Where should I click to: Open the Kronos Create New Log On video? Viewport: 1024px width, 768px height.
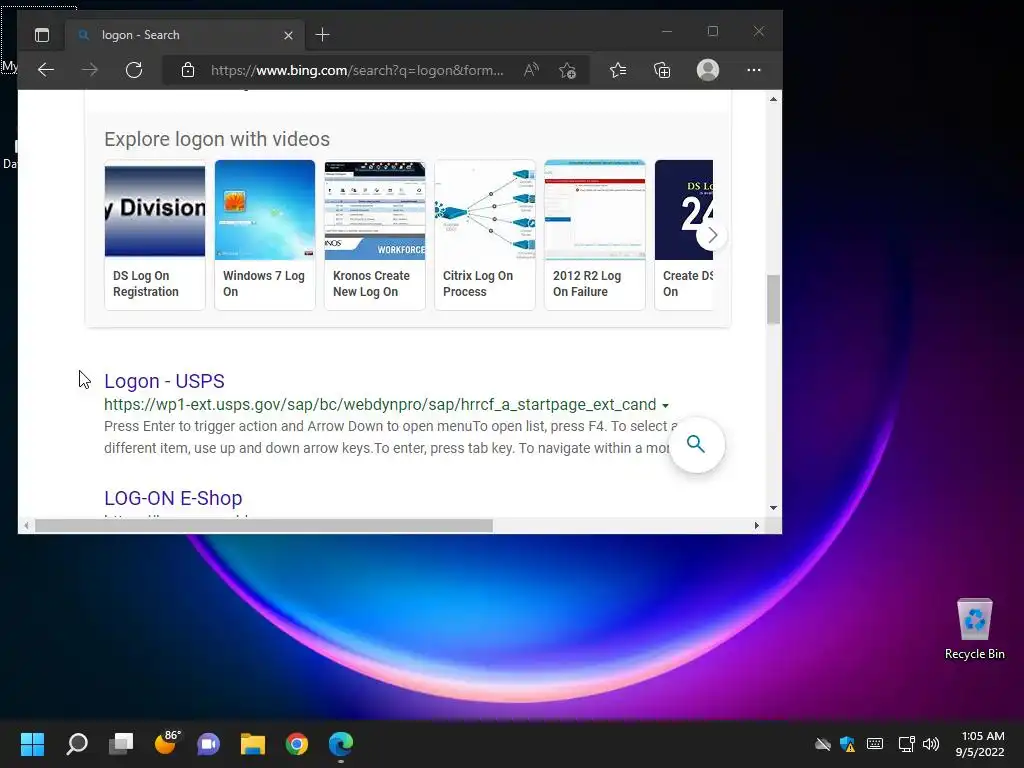point(375,235)
